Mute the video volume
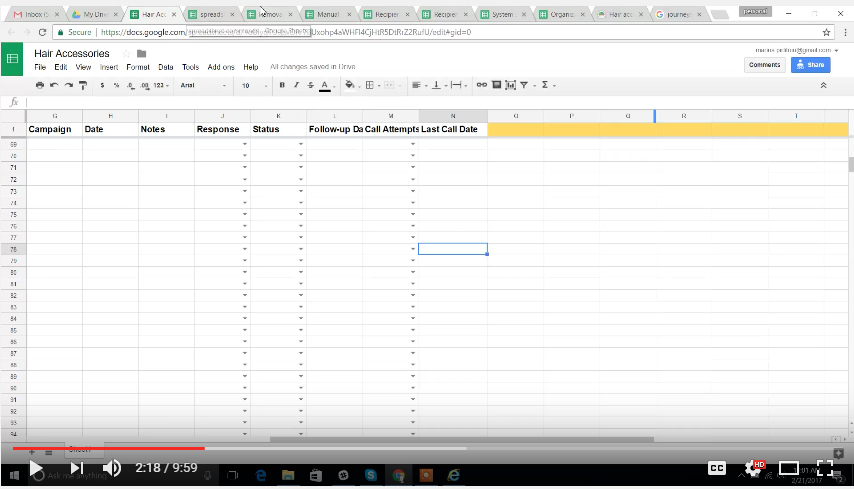 point(112,468)
